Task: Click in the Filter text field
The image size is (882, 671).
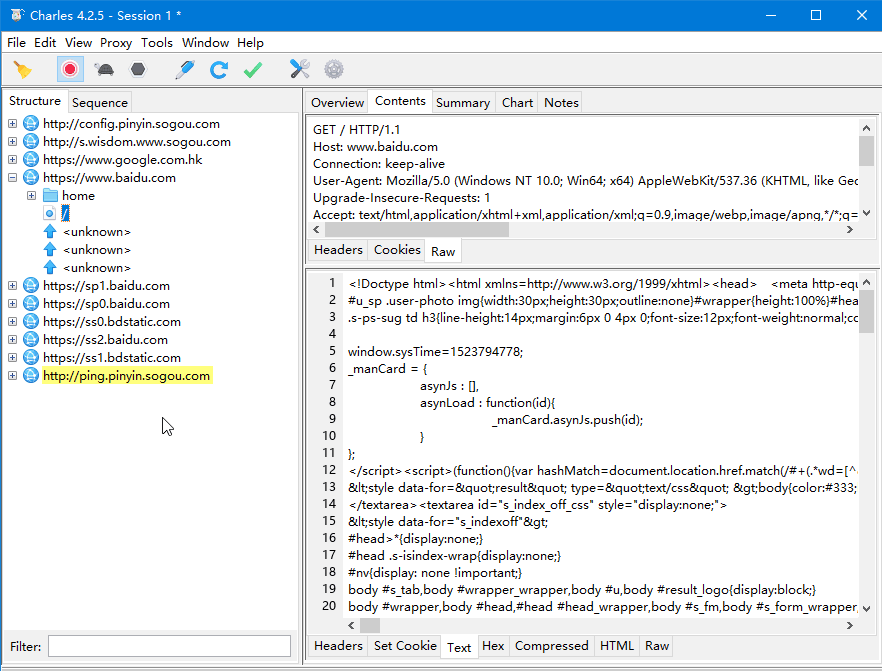Action: [169, 646]
